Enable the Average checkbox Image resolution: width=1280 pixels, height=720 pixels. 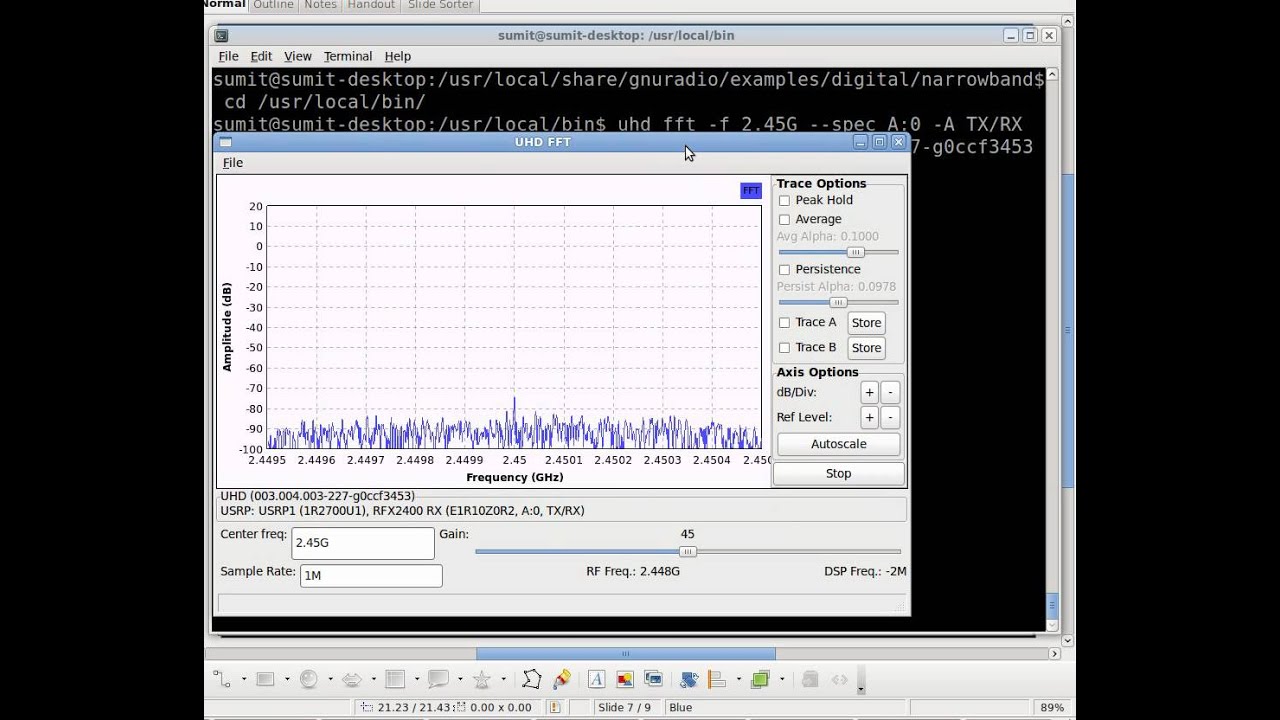pos(784,219)
